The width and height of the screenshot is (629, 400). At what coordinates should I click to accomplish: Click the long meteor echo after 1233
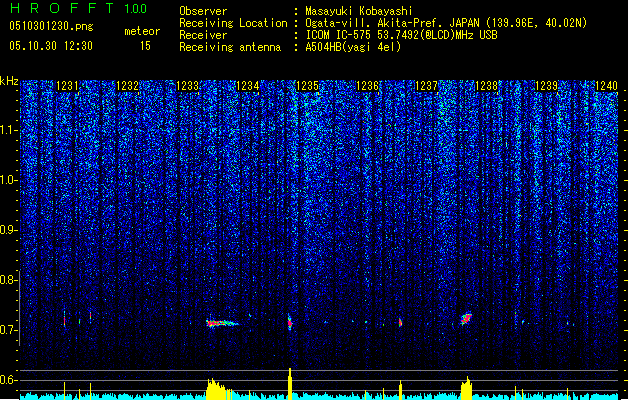[x=222, y=323]
